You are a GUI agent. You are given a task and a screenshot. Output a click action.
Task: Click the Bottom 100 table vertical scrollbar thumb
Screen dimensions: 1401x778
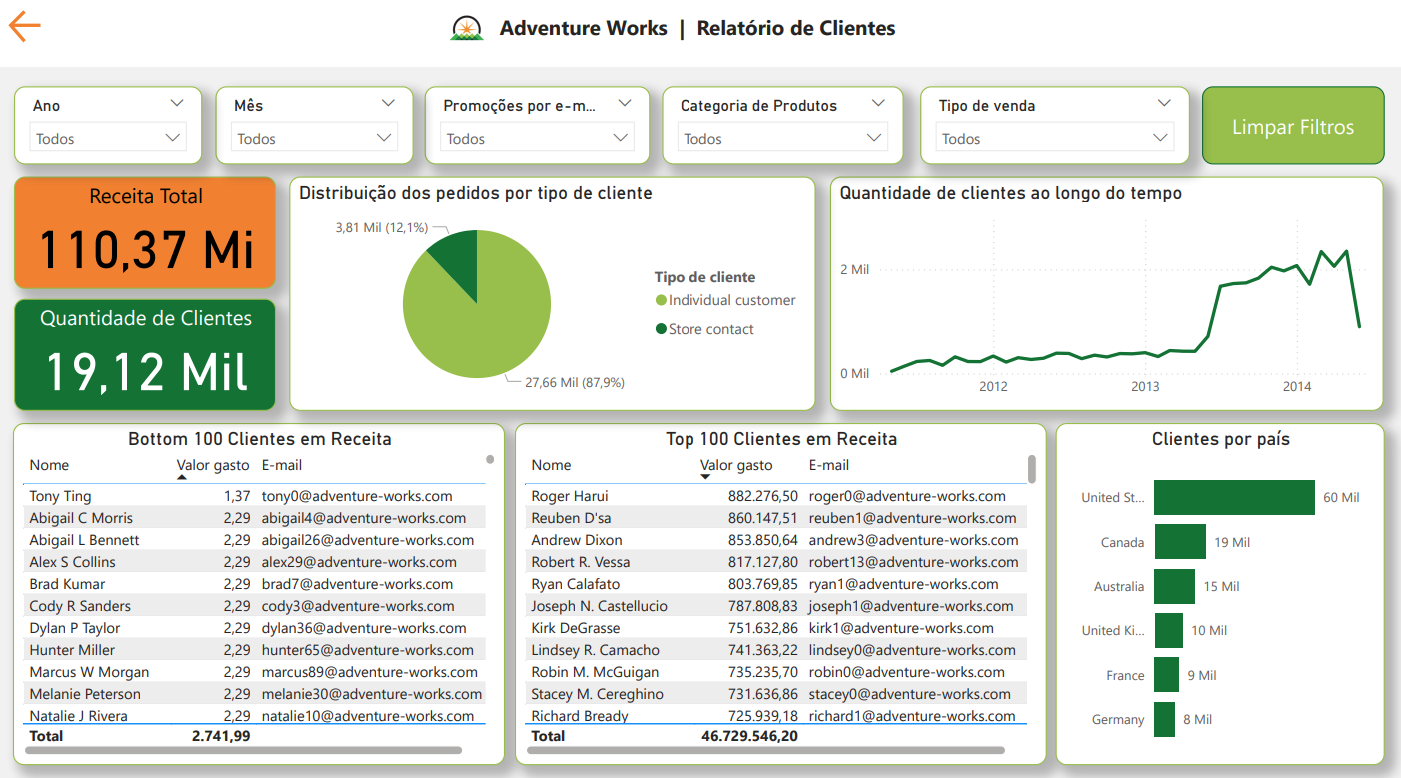490,460
